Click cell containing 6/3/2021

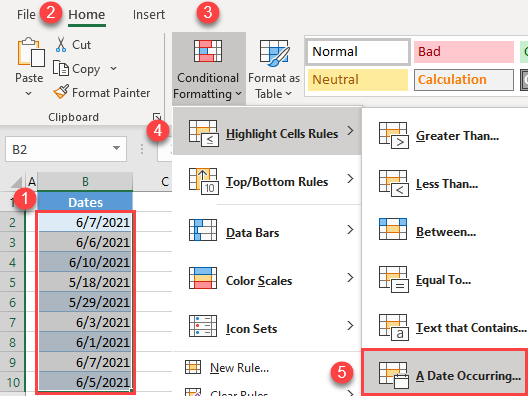85,322
